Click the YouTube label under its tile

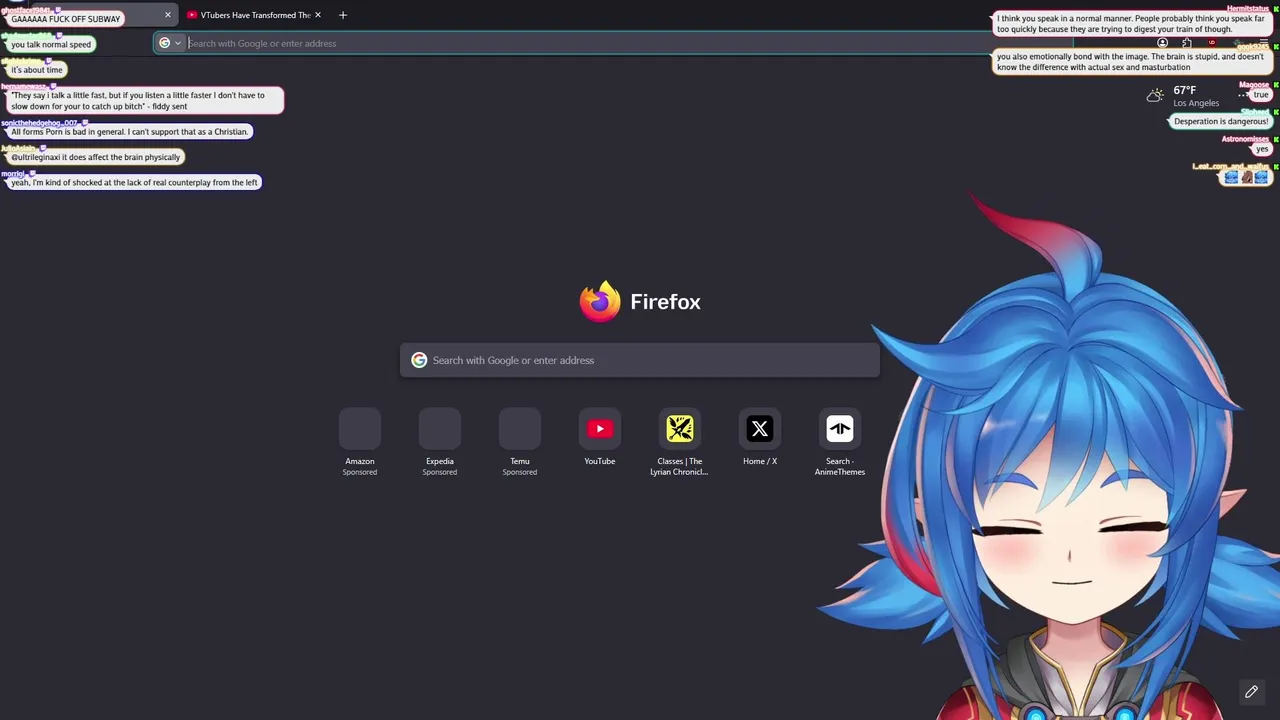(600, 461)
